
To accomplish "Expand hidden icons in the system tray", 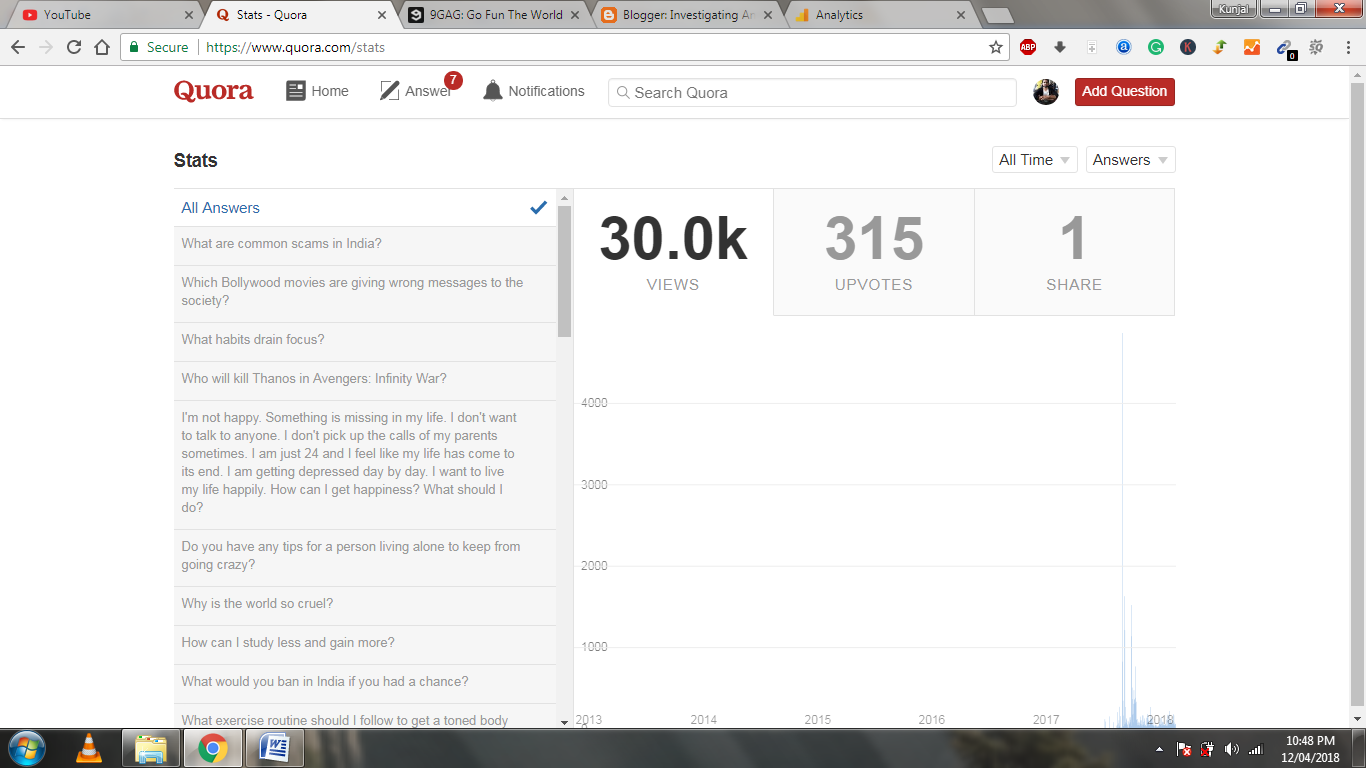I will pyautogui.click(x=1161, y=749).
